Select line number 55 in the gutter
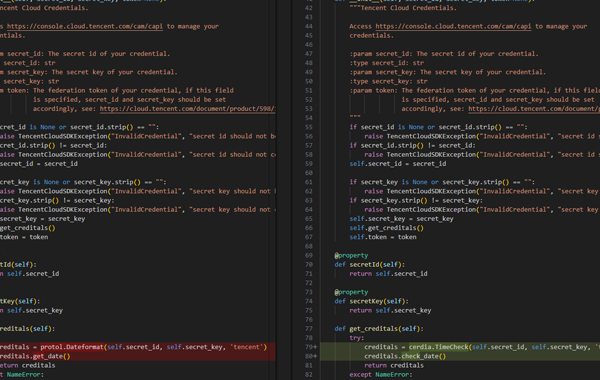600x380 pixels. [309, 127]
